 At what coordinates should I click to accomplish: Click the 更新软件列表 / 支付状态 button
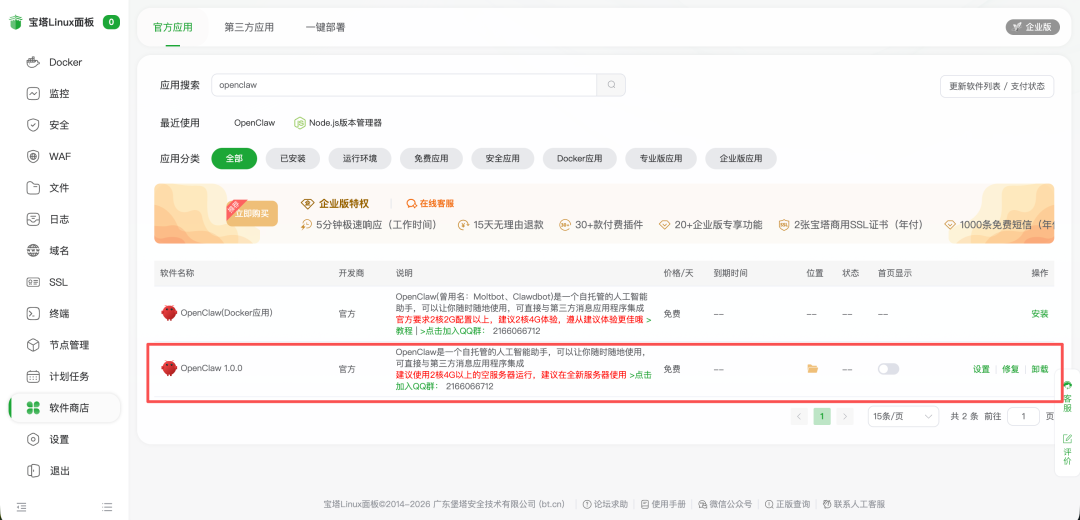point(997,86)
